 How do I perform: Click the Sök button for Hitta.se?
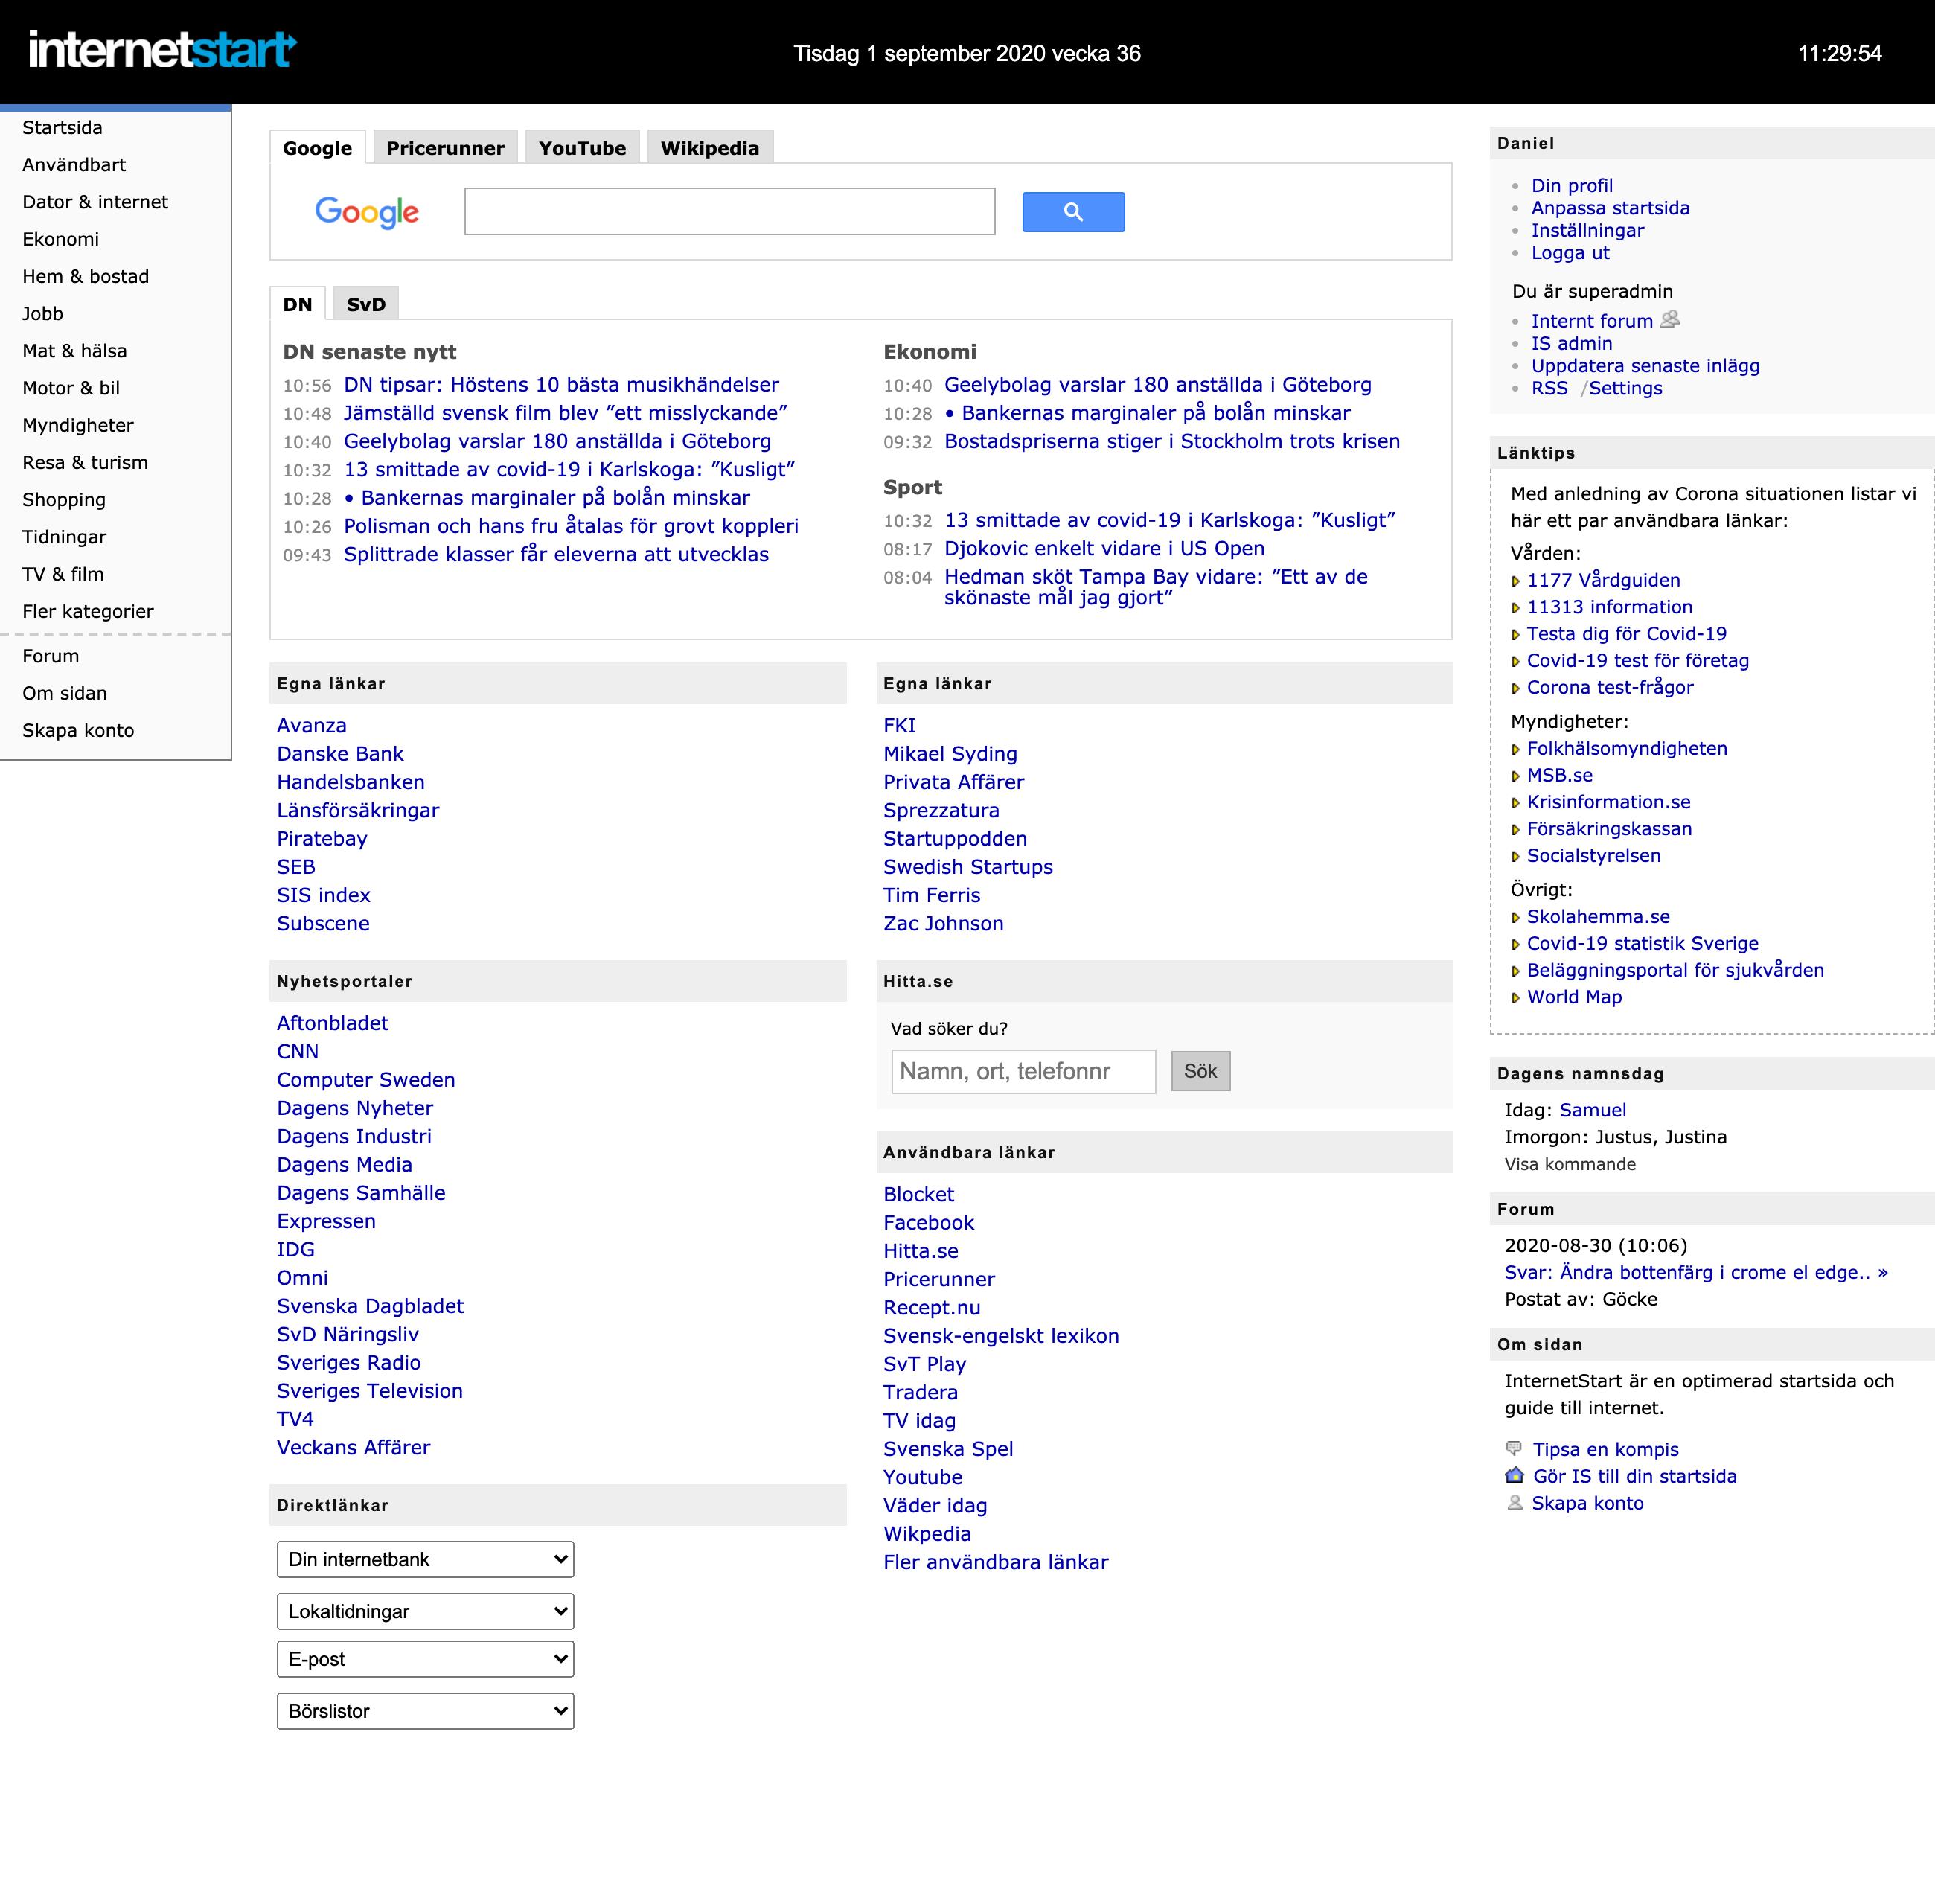point(1200,1071)
